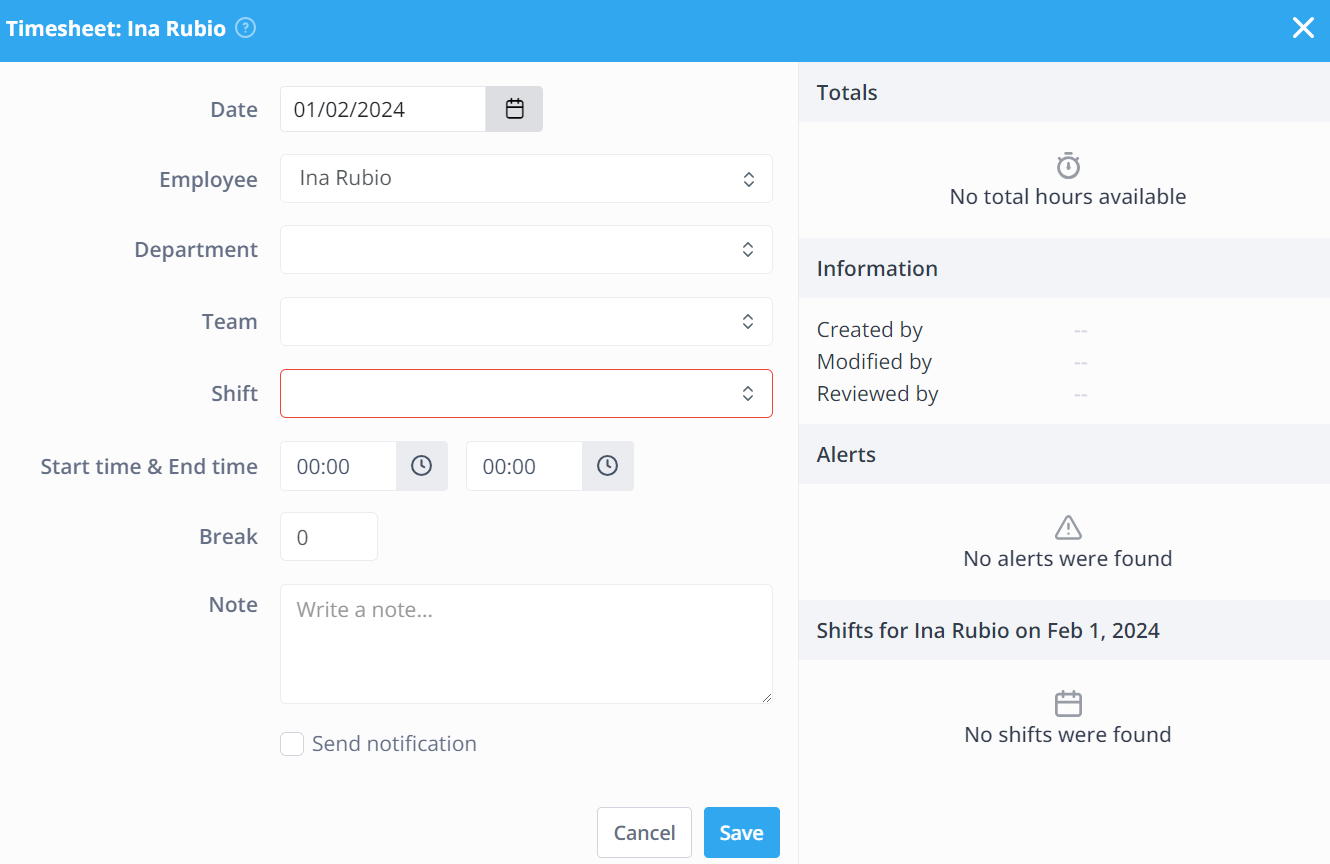Open the Team selection dropdown

tap(526, 321)
